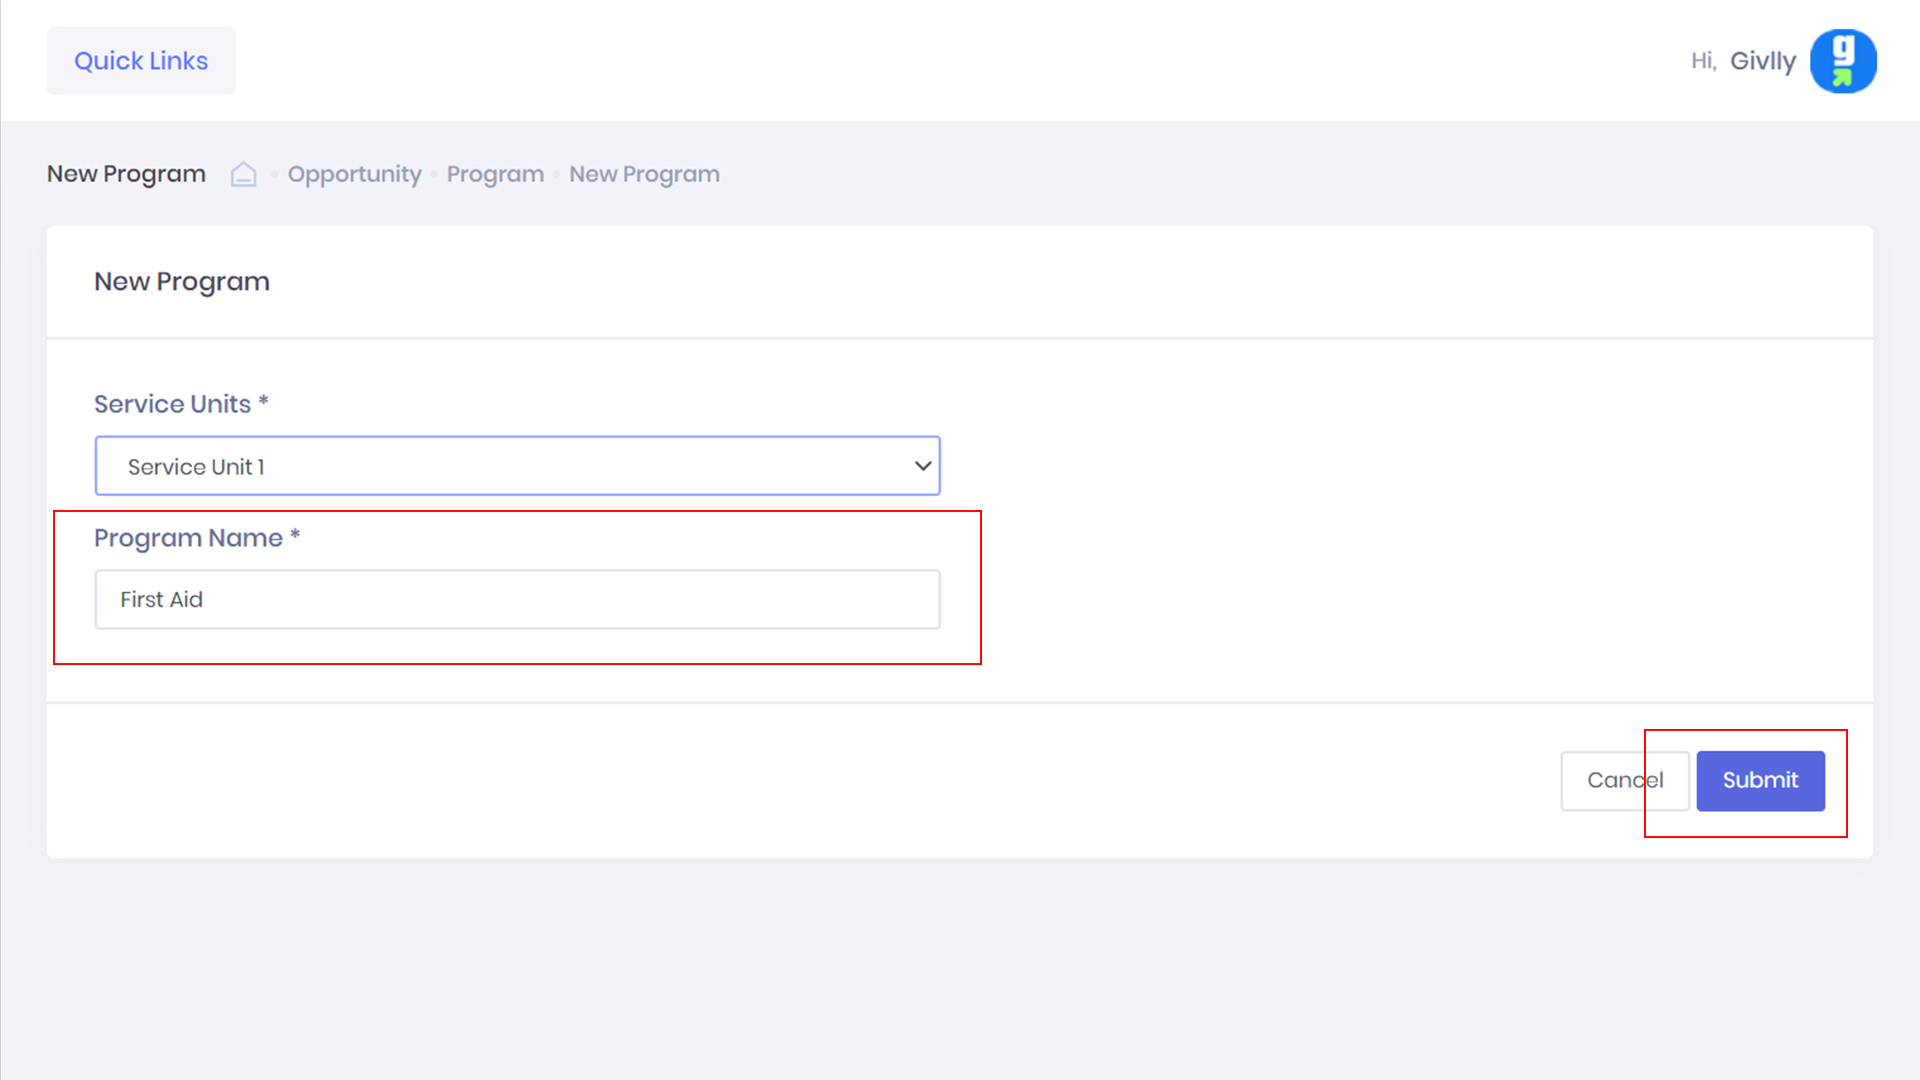Click the 'First Aid' text in input
The height and width of the screenshot is (1080, 1920).
tap(161, 600)
